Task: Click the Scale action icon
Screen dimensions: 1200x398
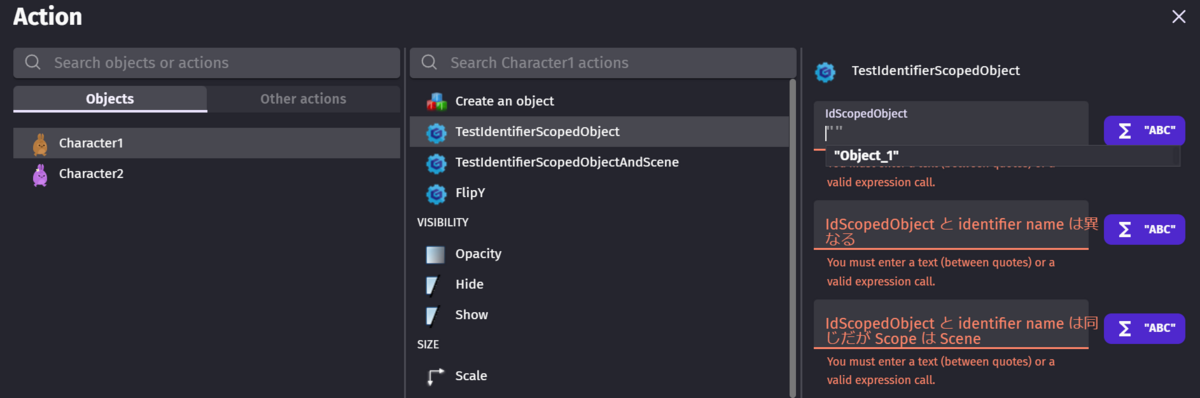Action: [435, 376]
